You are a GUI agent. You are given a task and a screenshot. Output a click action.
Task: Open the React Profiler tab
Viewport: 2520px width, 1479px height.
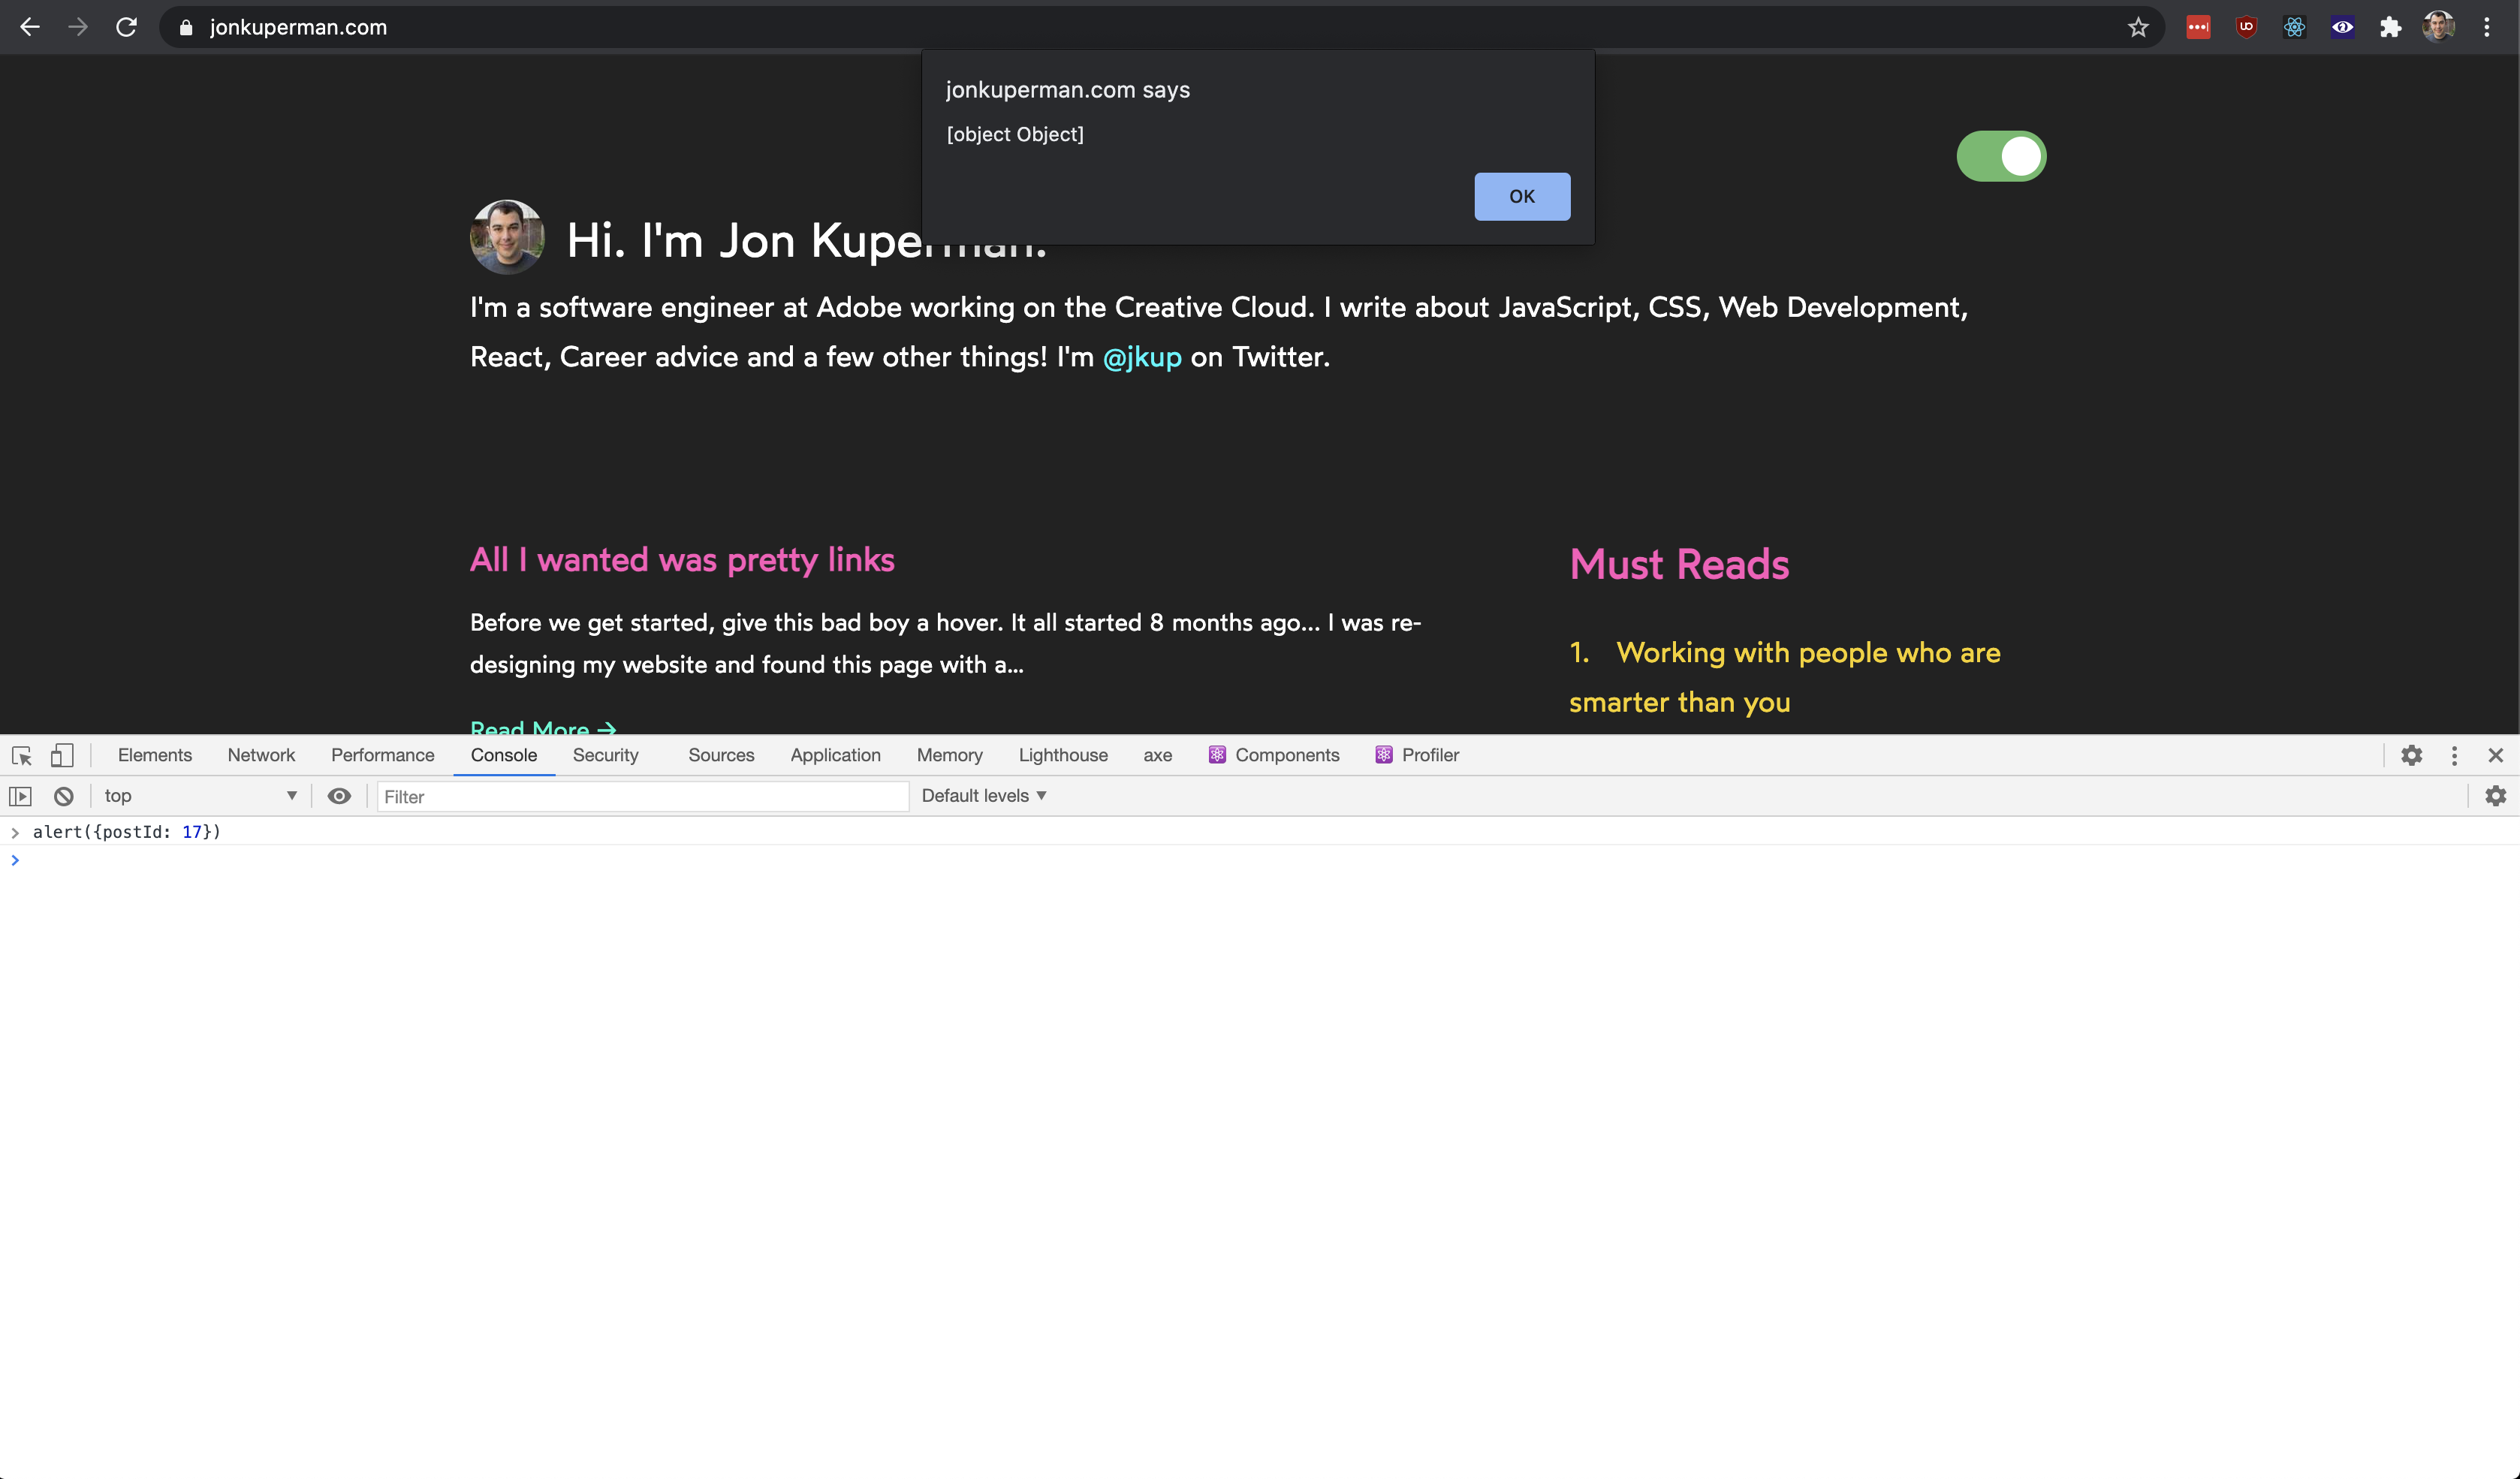(x=1417, y=755)
